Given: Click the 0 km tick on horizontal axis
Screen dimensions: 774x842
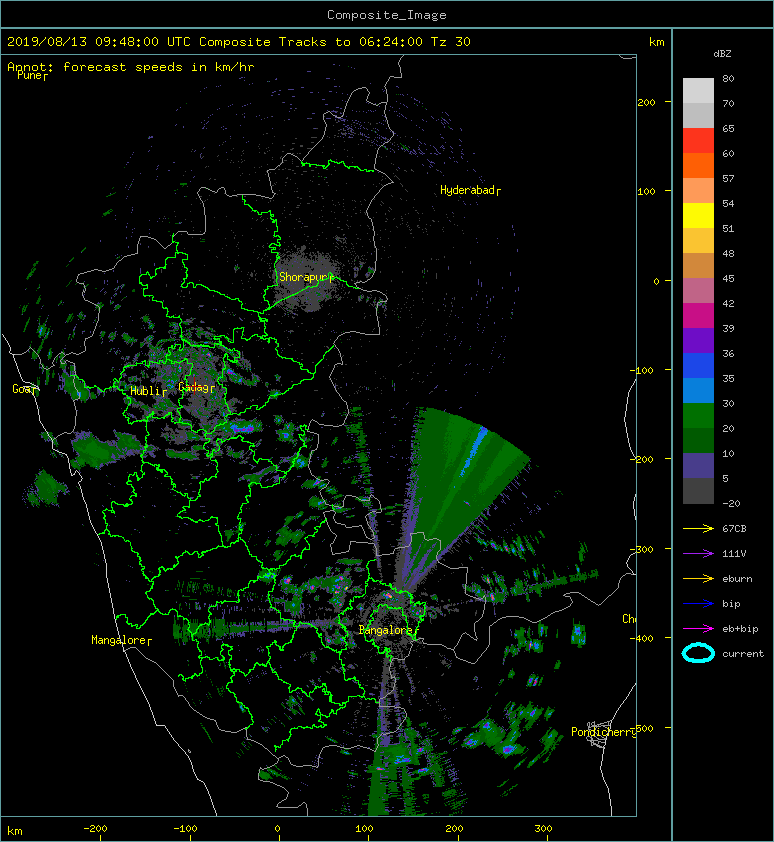Looking at the screenshot, I should point(278,829).
